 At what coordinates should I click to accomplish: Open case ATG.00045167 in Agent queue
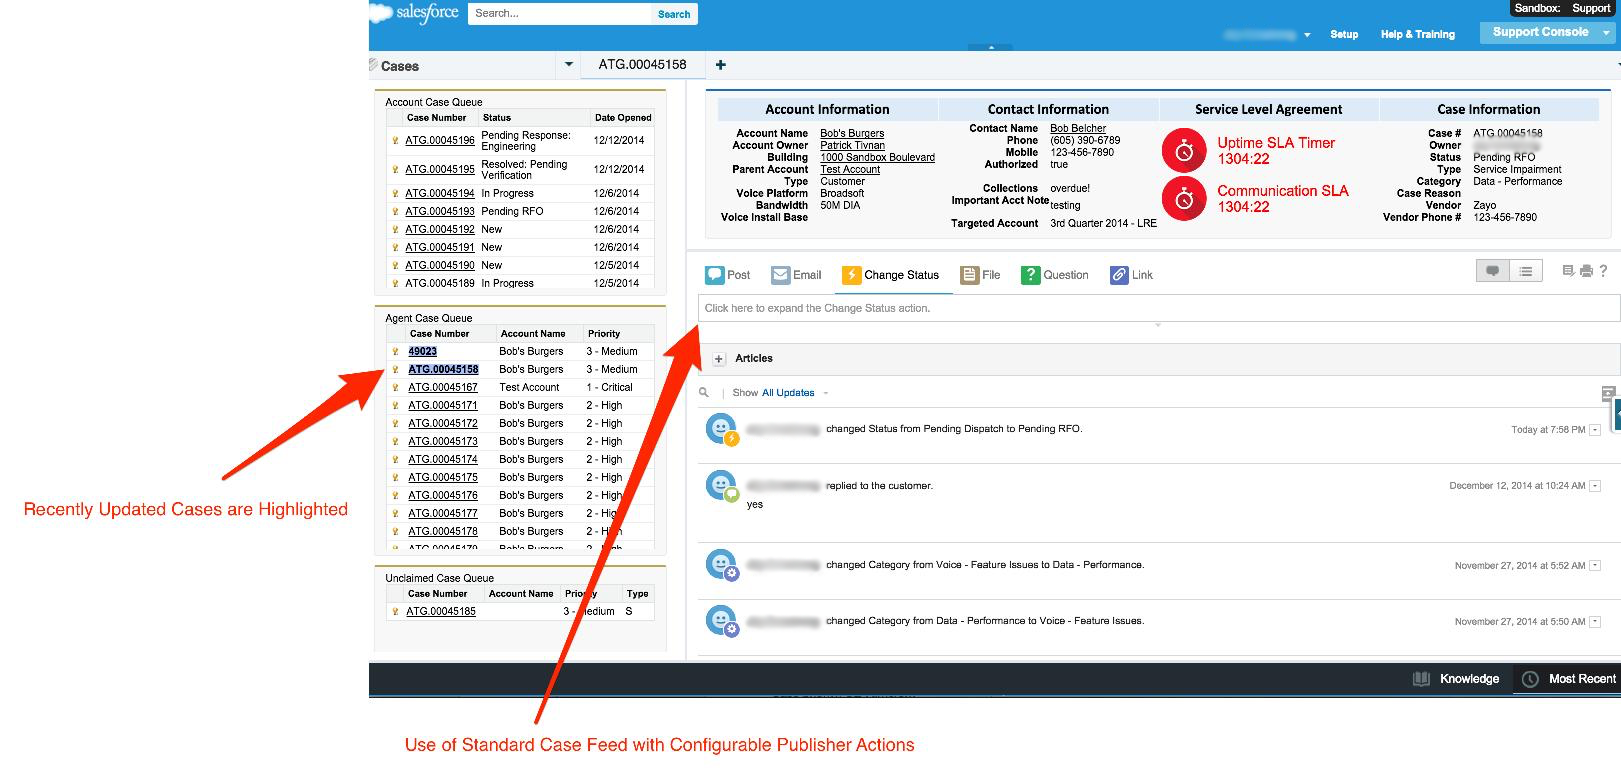tap(443, 388)
